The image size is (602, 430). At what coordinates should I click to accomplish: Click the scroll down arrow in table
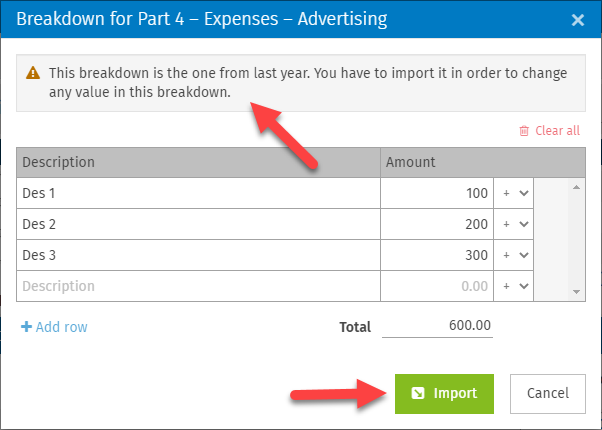click(576, 292)
